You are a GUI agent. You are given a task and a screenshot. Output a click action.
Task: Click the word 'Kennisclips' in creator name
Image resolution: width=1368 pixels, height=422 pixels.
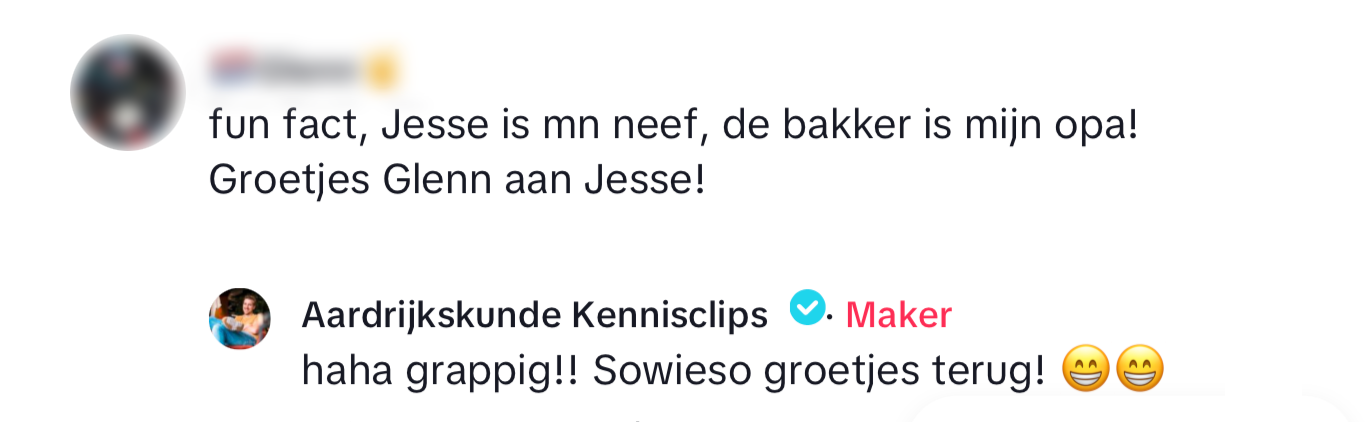click(670, 315)
